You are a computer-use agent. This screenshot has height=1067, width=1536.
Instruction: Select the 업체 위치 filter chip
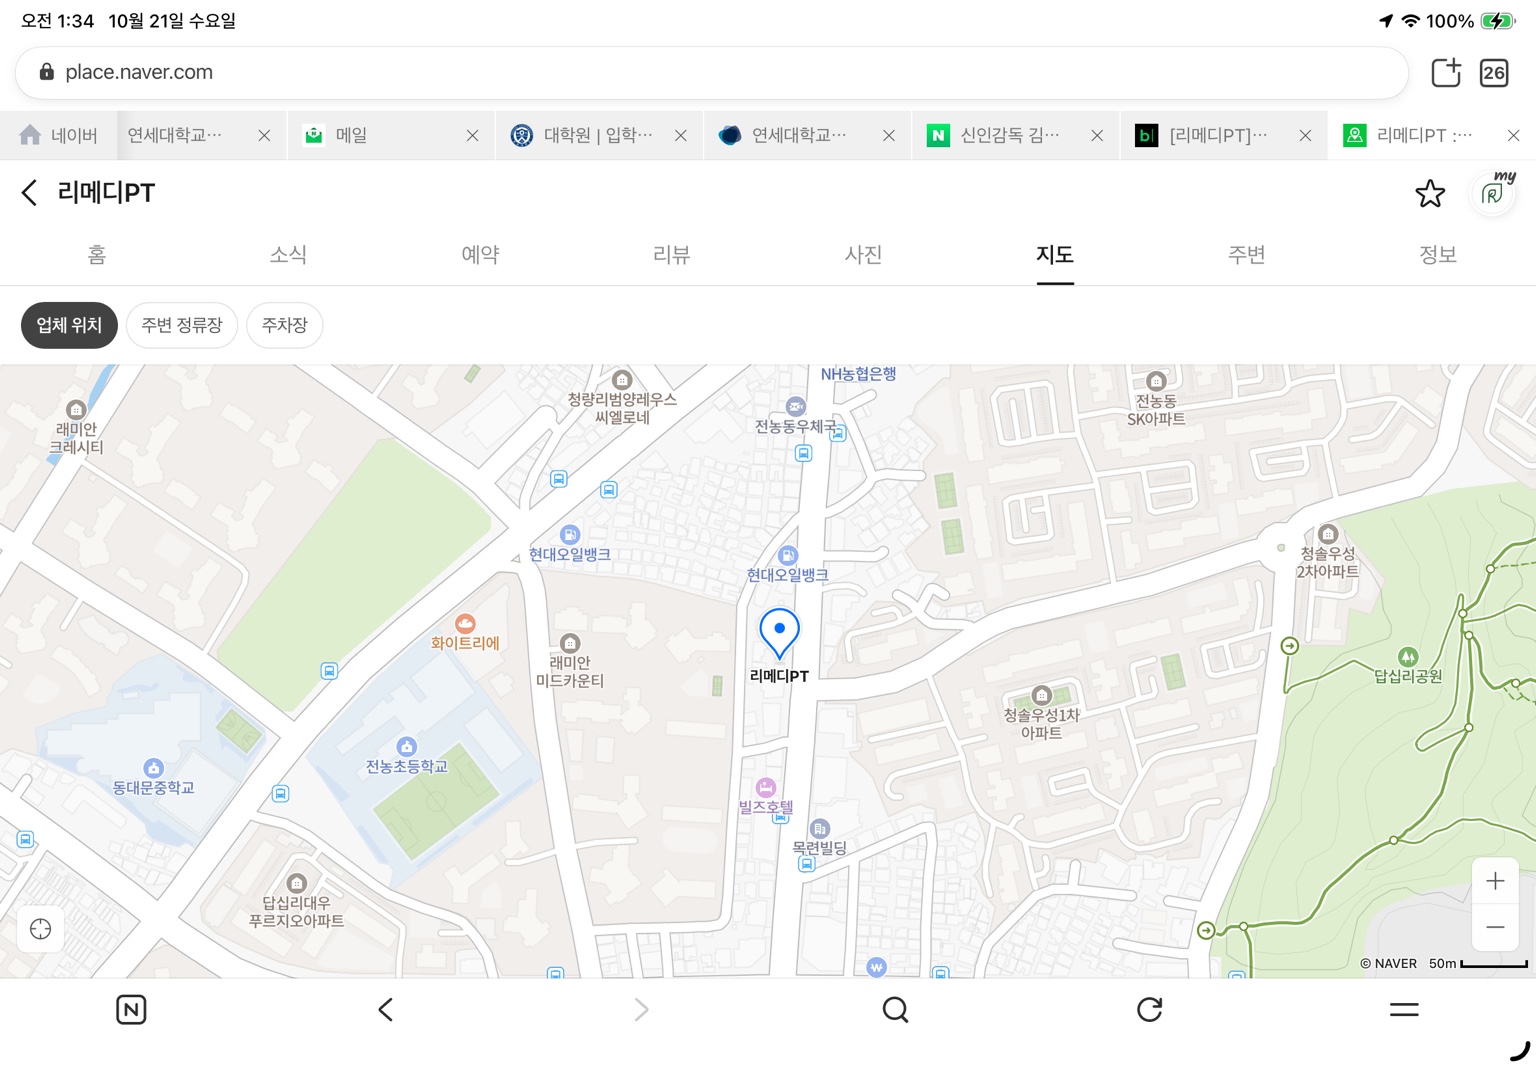coord(69,325)
